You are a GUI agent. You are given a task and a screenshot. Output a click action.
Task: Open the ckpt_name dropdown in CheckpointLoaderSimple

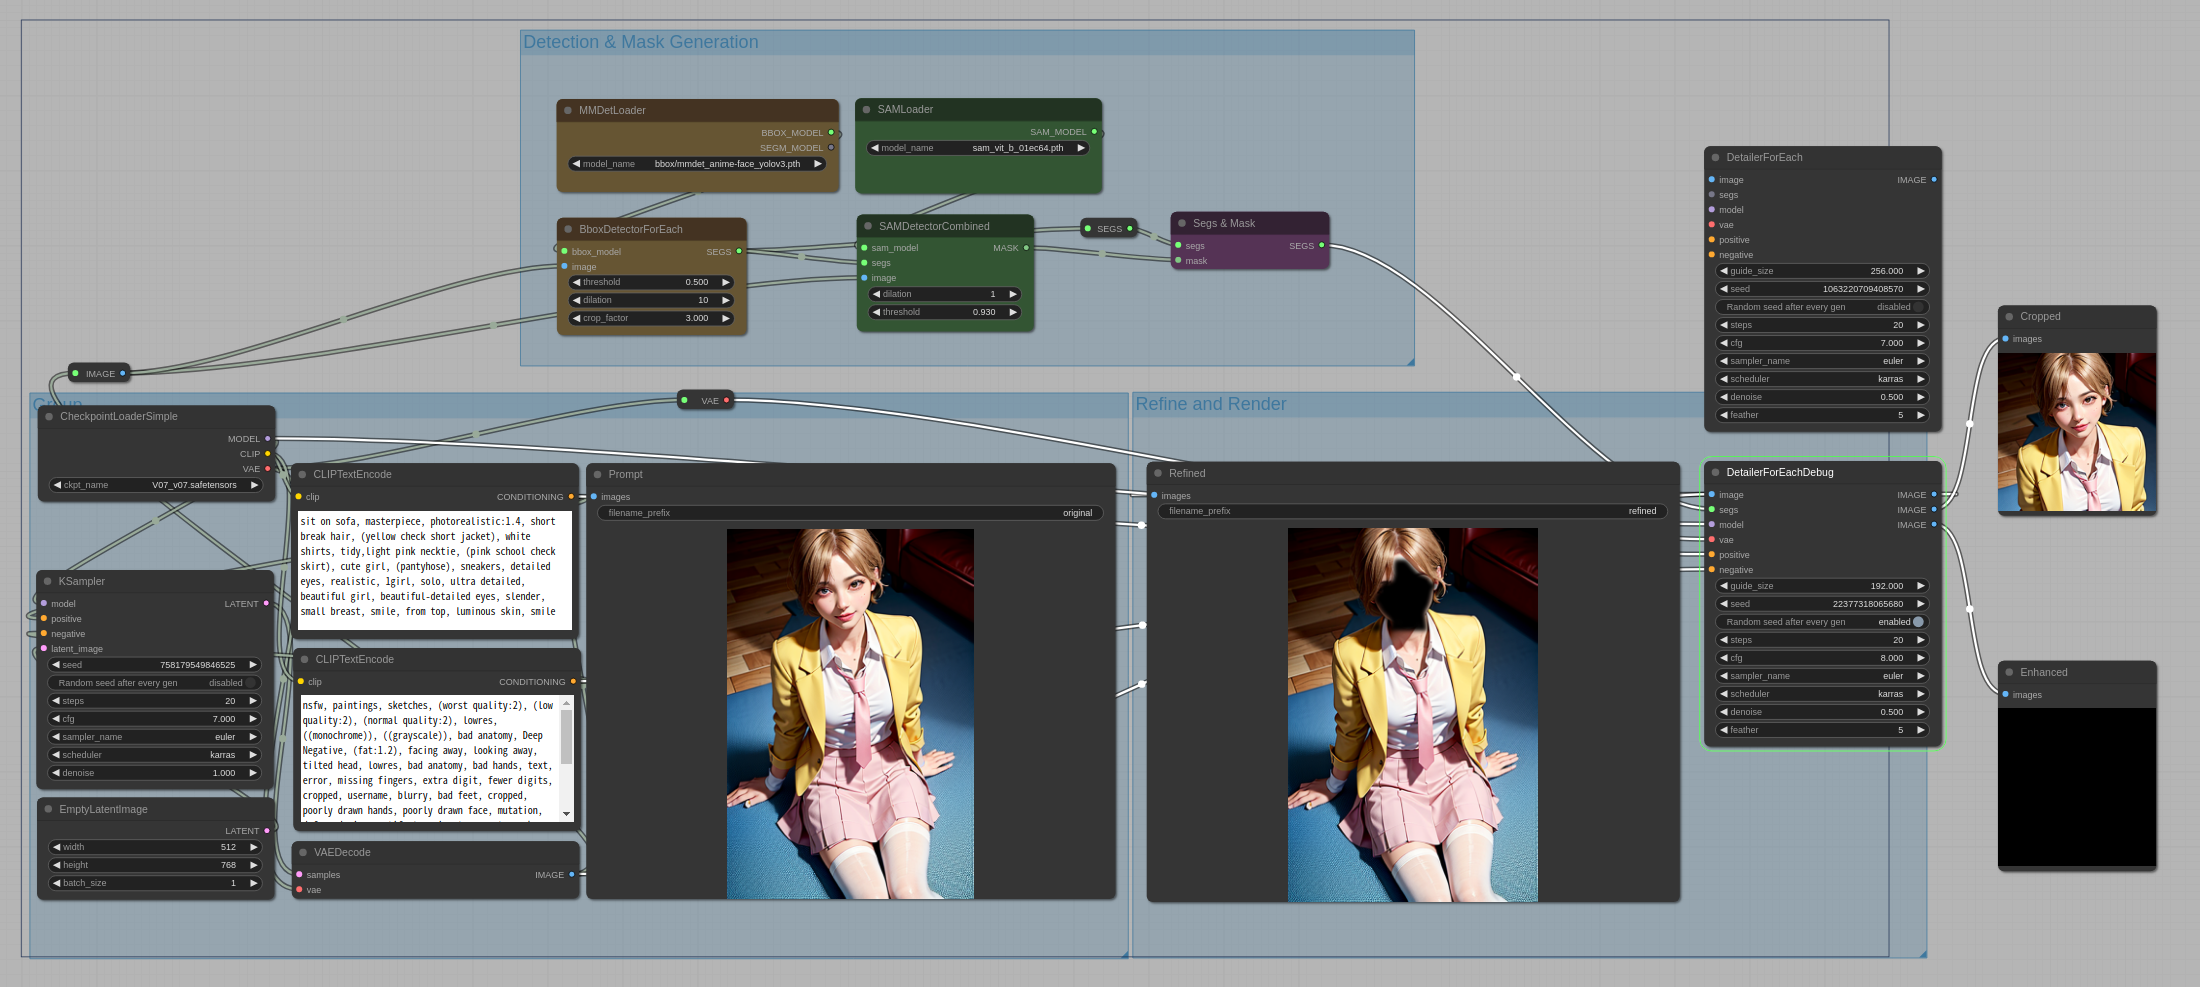click(x=155, y=485)
